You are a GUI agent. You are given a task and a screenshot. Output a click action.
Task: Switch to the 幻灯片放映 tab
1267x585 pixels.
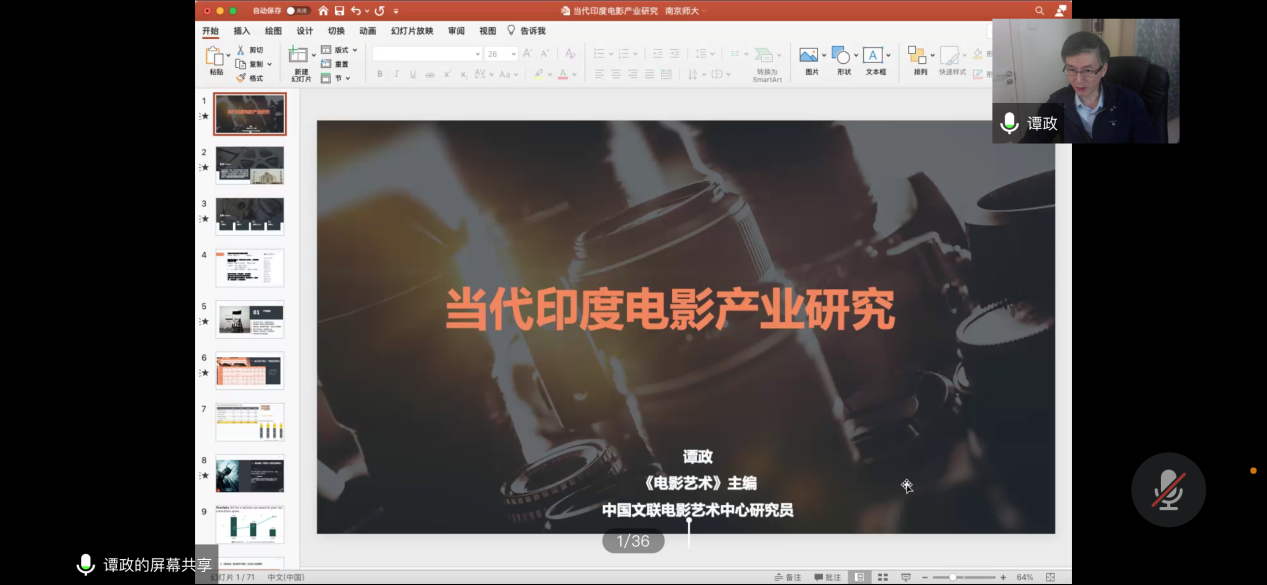pos(412,31)
